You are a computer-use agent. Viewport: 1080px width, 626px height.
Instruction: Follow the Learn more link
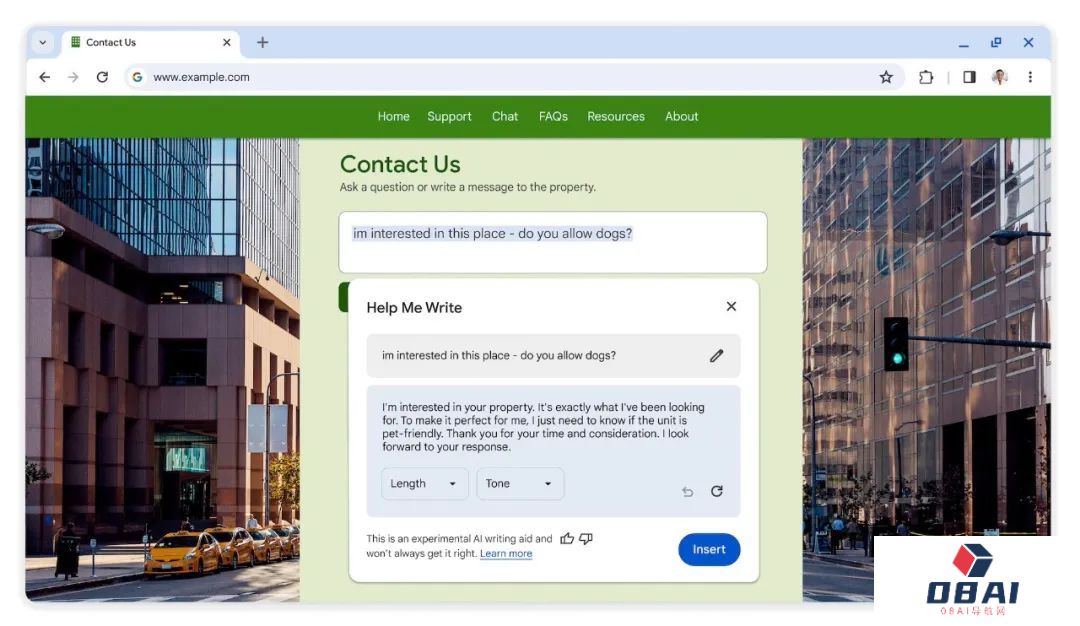pos(506,554)
